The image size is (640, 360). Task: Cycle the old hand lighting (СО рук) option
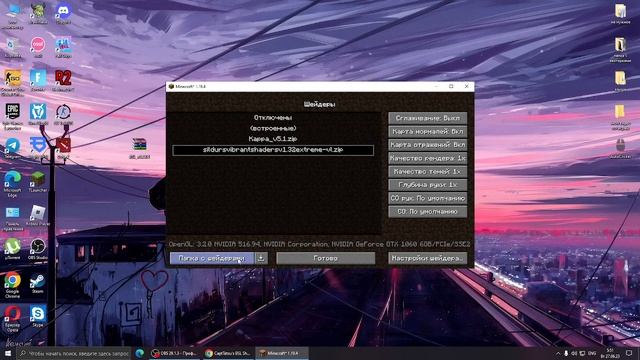(x=427, y=198)
